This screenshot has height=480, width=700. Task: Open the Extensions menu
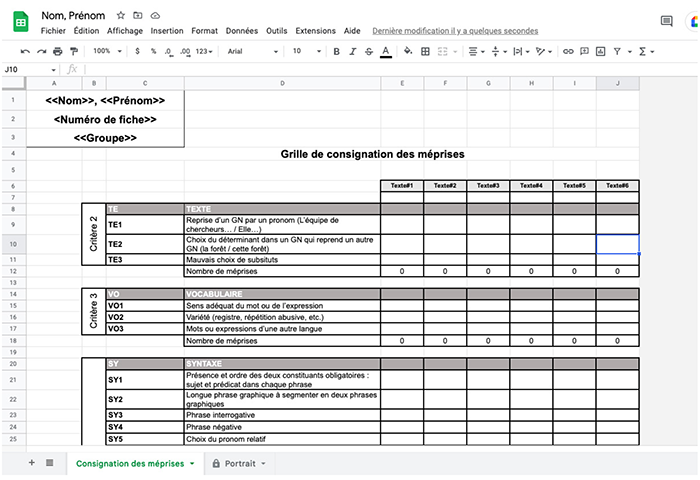coord(315,31)
